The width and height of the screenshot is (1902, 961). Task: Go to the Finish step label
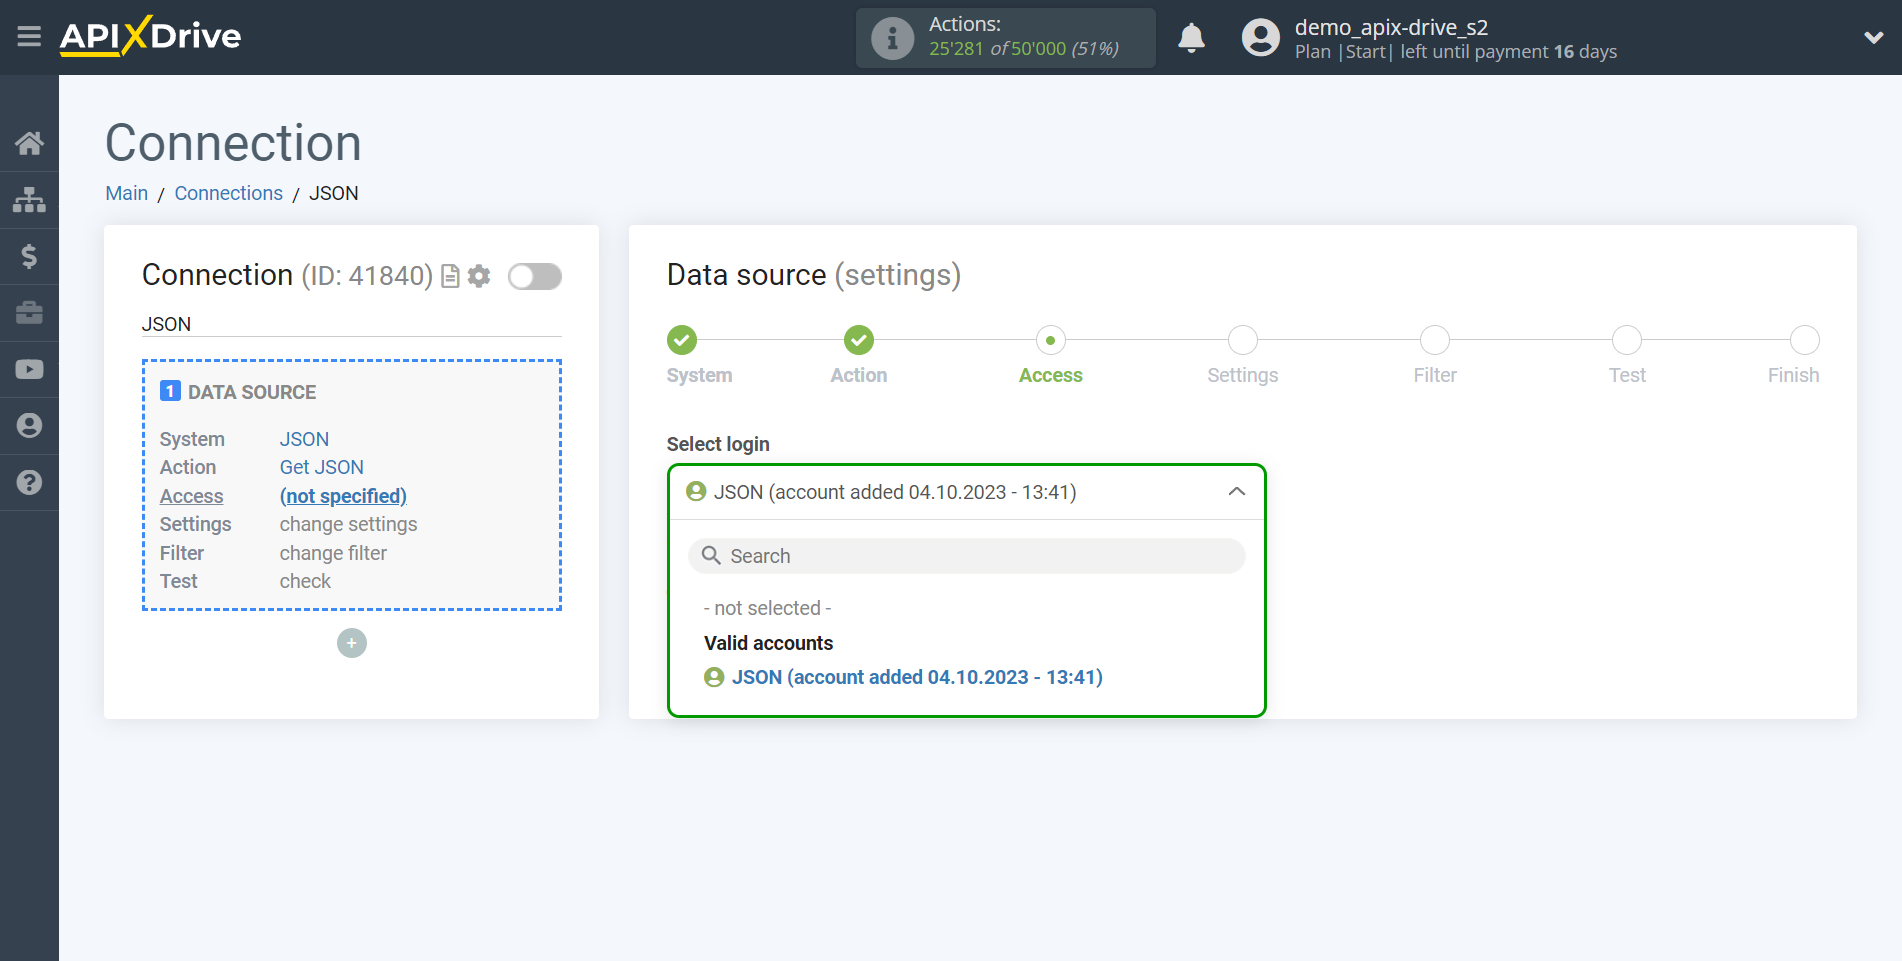pyautogui.click(x=1793, y=375)
